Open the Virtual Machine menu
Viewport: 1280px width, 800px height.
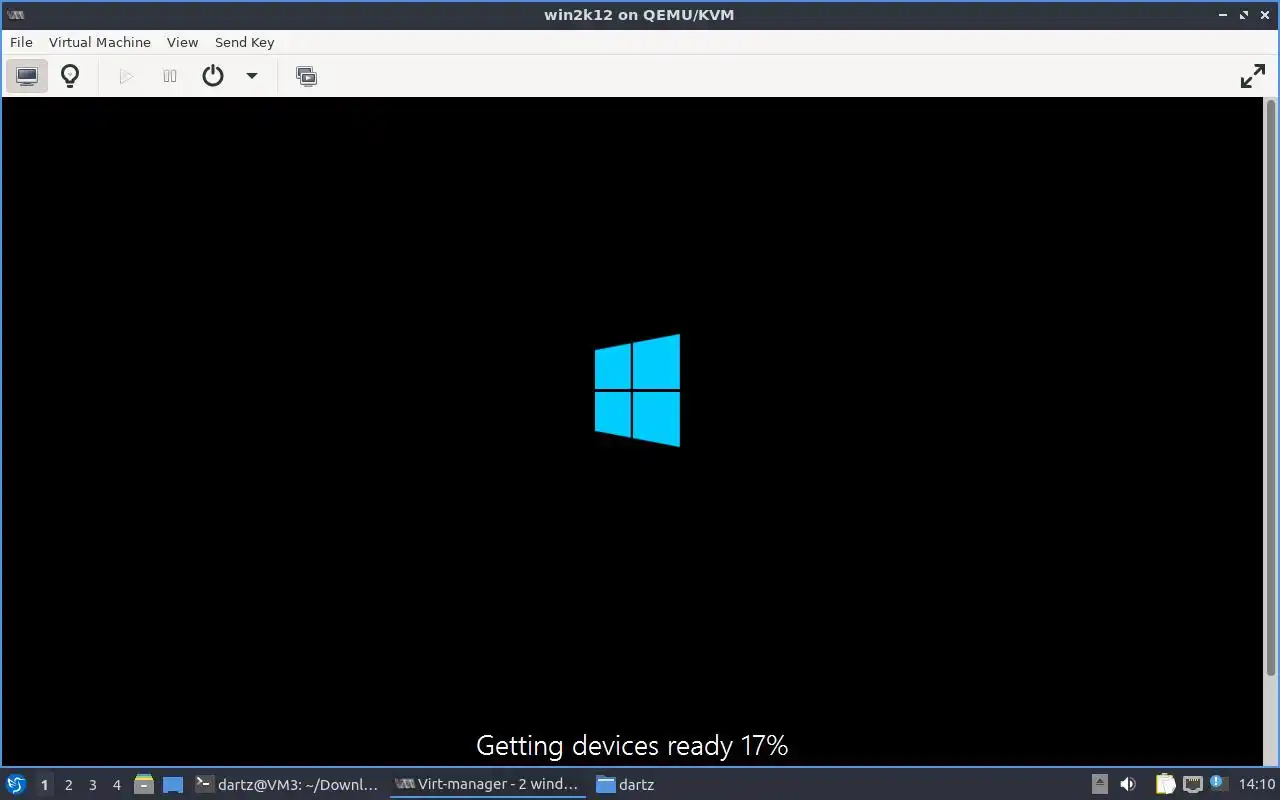pos(100,42)
